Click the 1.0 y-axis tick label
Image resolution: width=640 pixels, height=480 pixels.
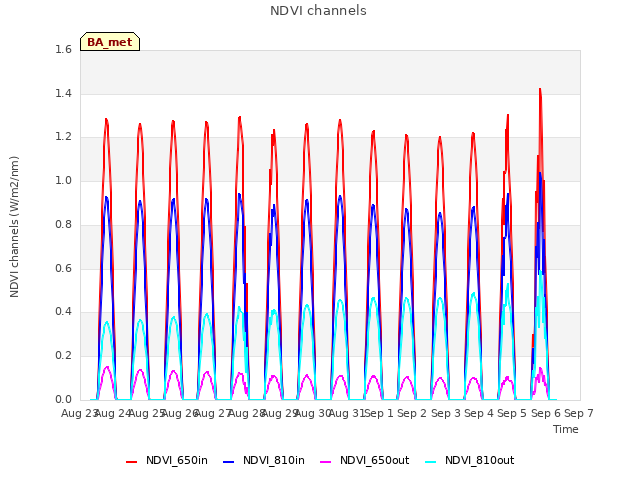[63, 180]
